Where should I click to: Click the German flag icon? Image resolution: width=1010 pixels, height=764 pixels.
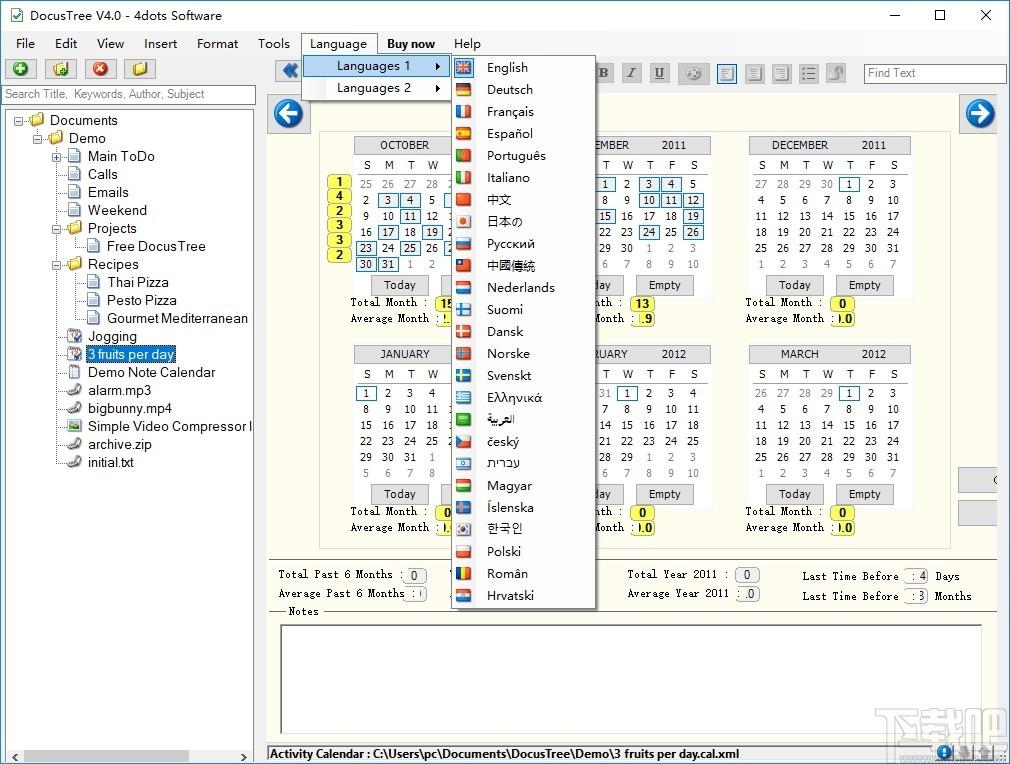click(463, 90)
